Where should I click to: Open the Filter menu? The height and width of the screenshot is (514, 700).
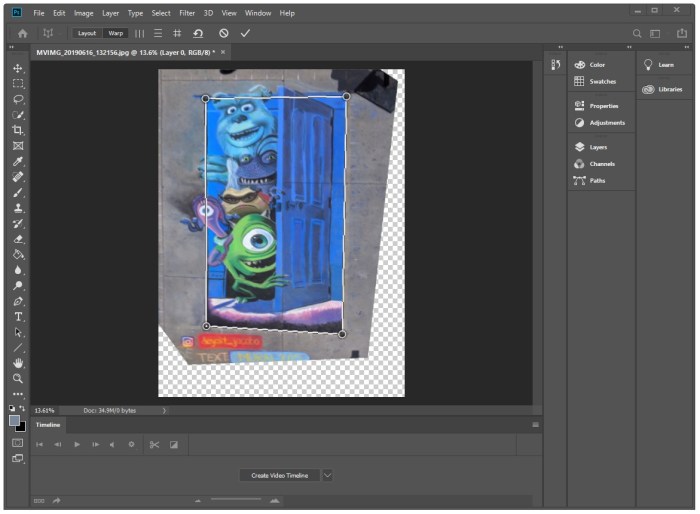[187, 13]
